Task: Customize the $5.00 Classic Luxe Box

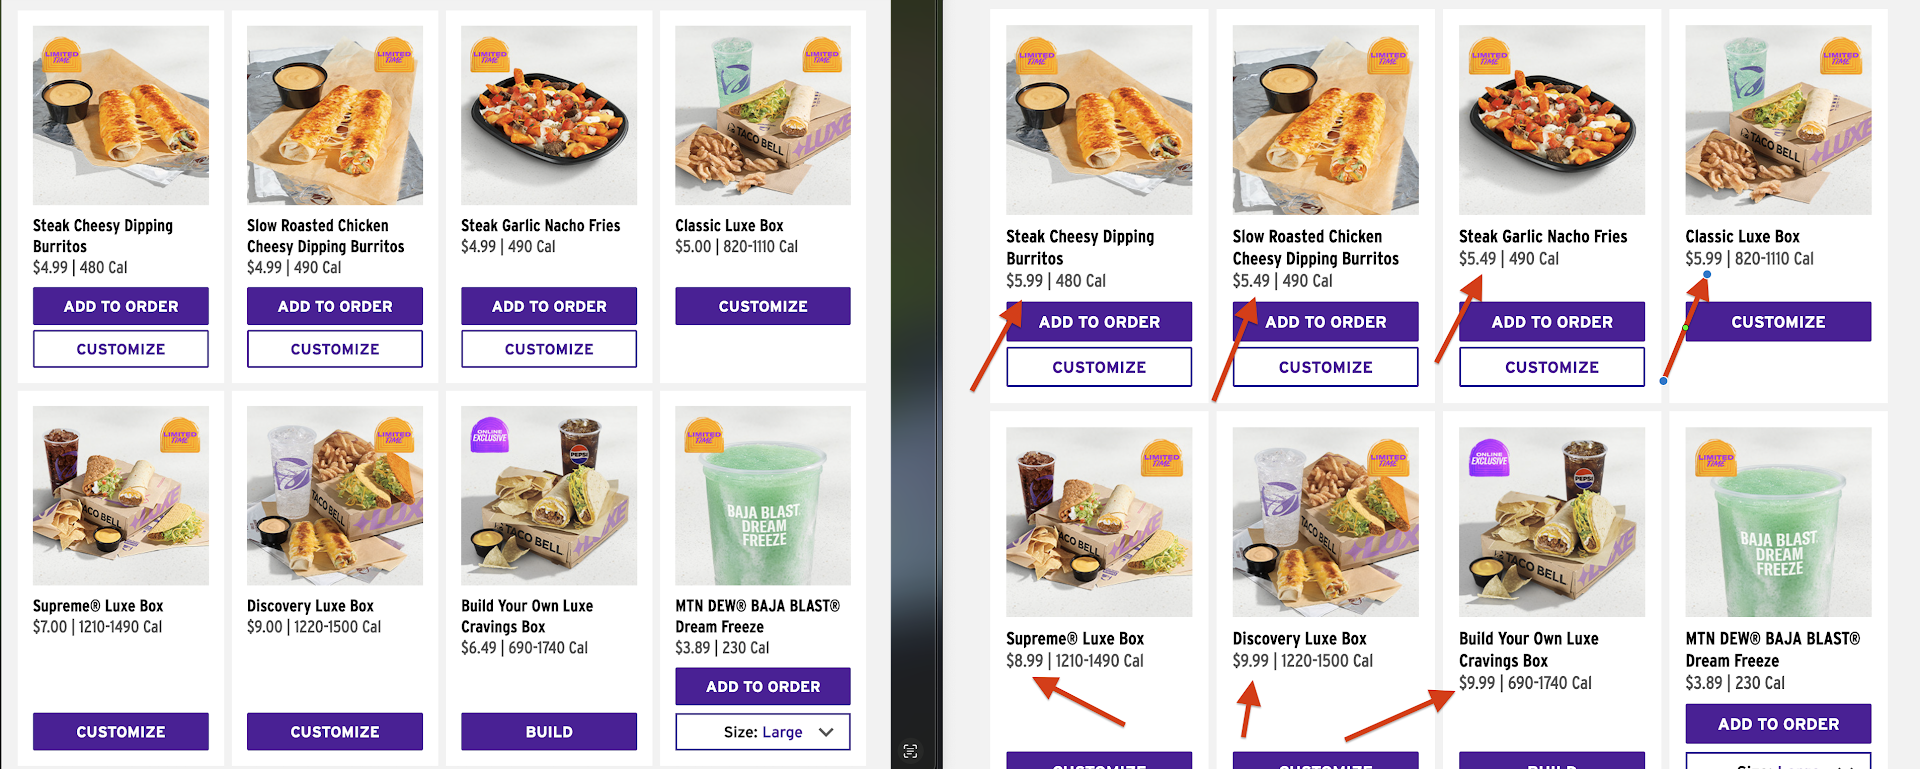Action: pyautogui.click(x=763, y=306)
